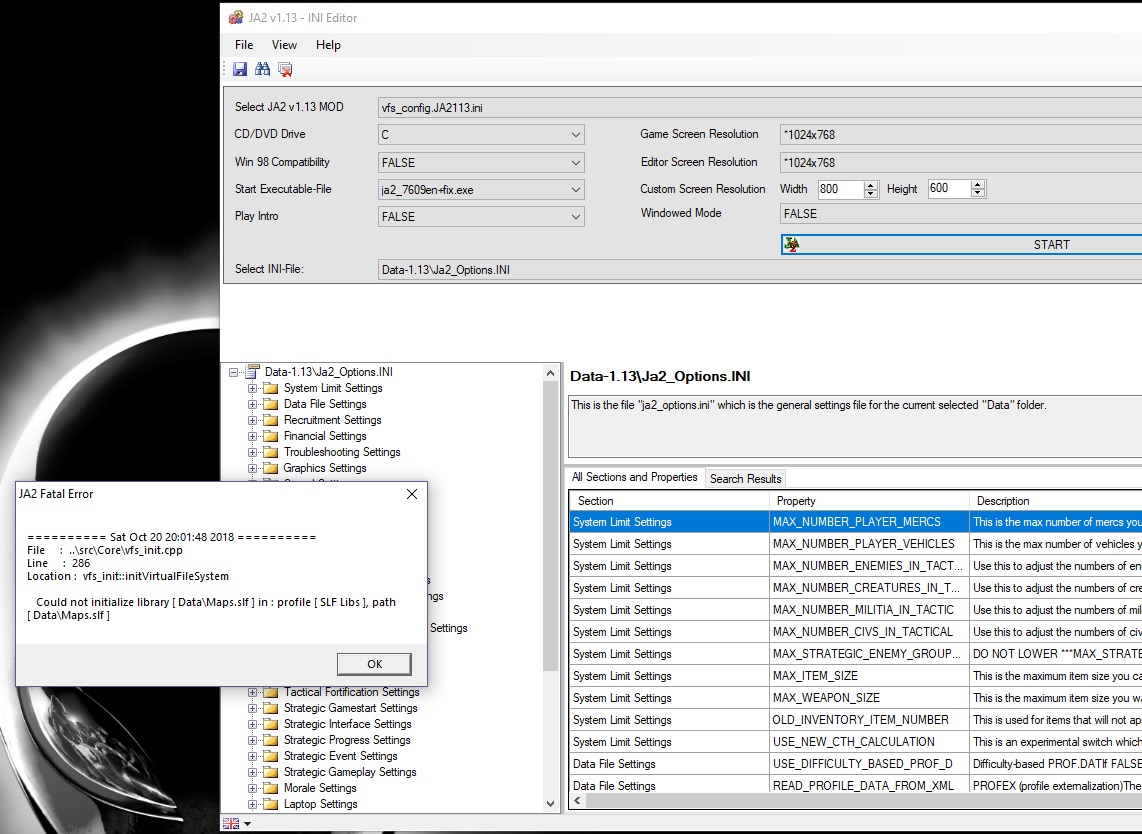Open the File menu
This screenshot has height=834, width=1142.
(x=244, y=45)
